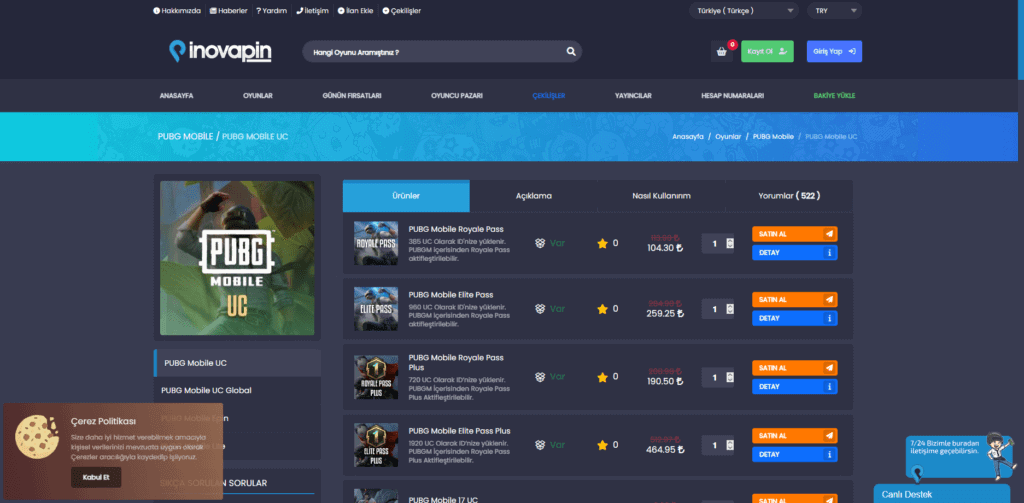Click the Kayıt Ol button
This screenshot has width=1024, height=503.
click(x=767, y=52)
